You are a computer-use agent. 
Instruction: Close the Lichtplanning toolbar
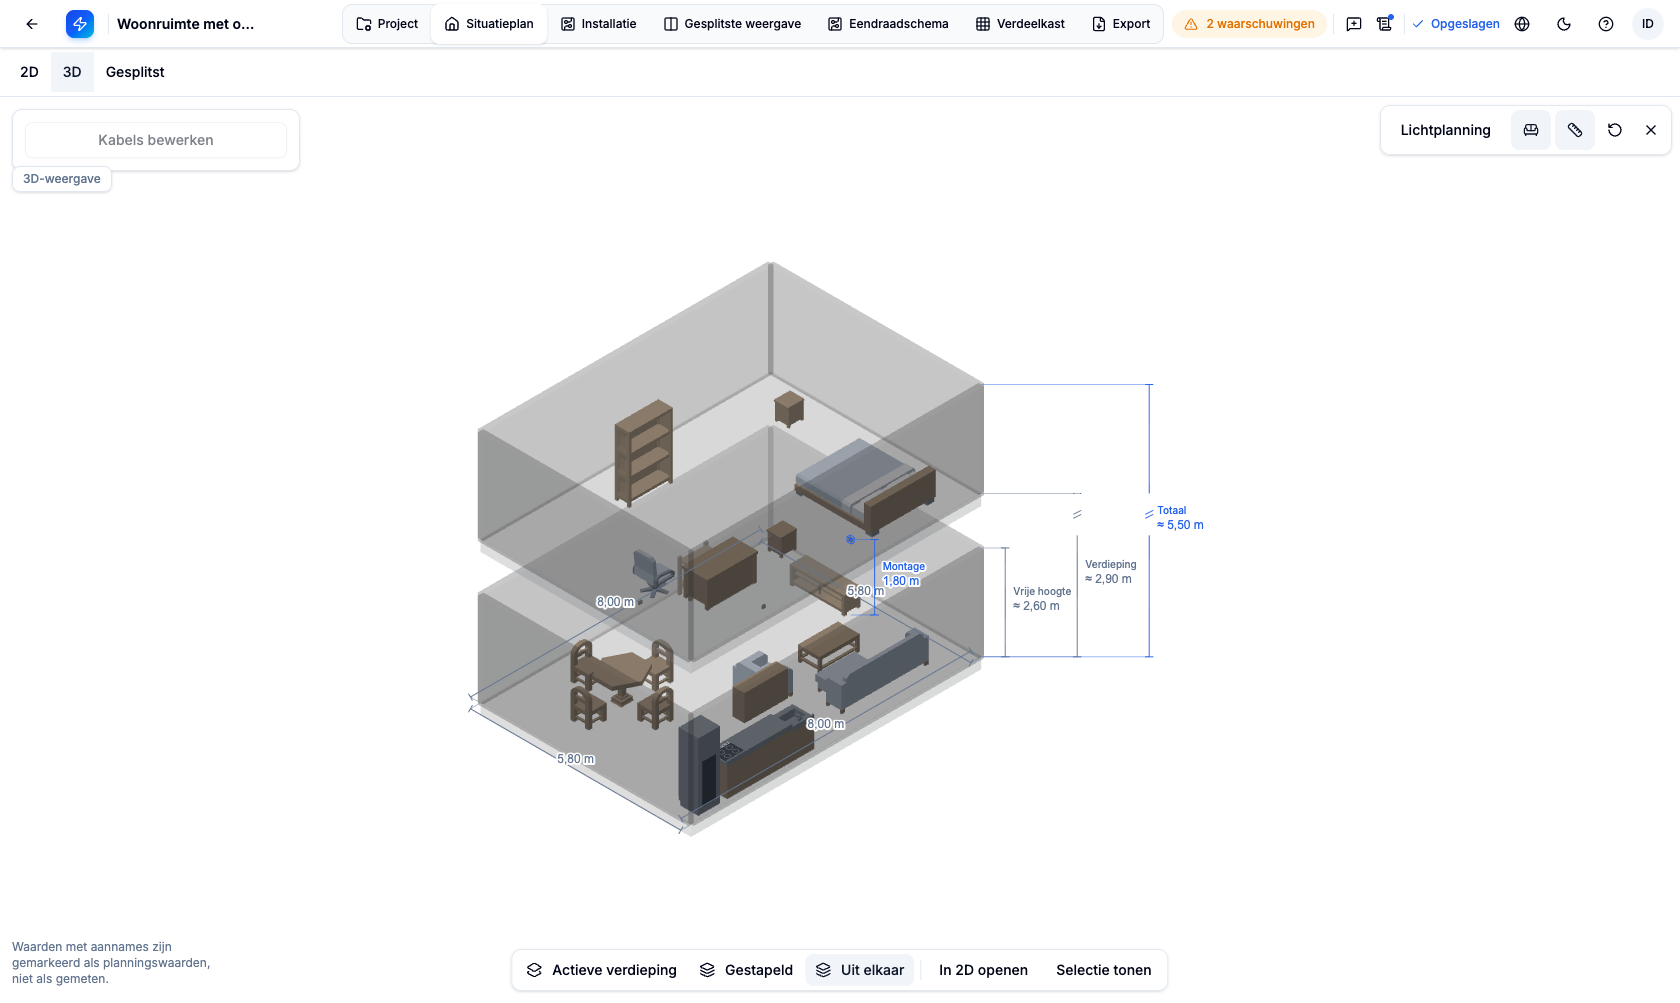[x=1651, y=130]
